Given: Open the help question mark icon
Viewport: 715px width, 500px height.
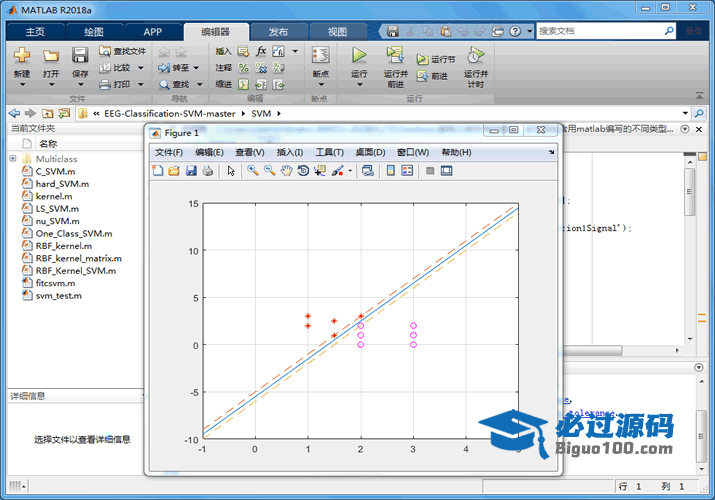Looking at the screenshot, I should [515, 31].
